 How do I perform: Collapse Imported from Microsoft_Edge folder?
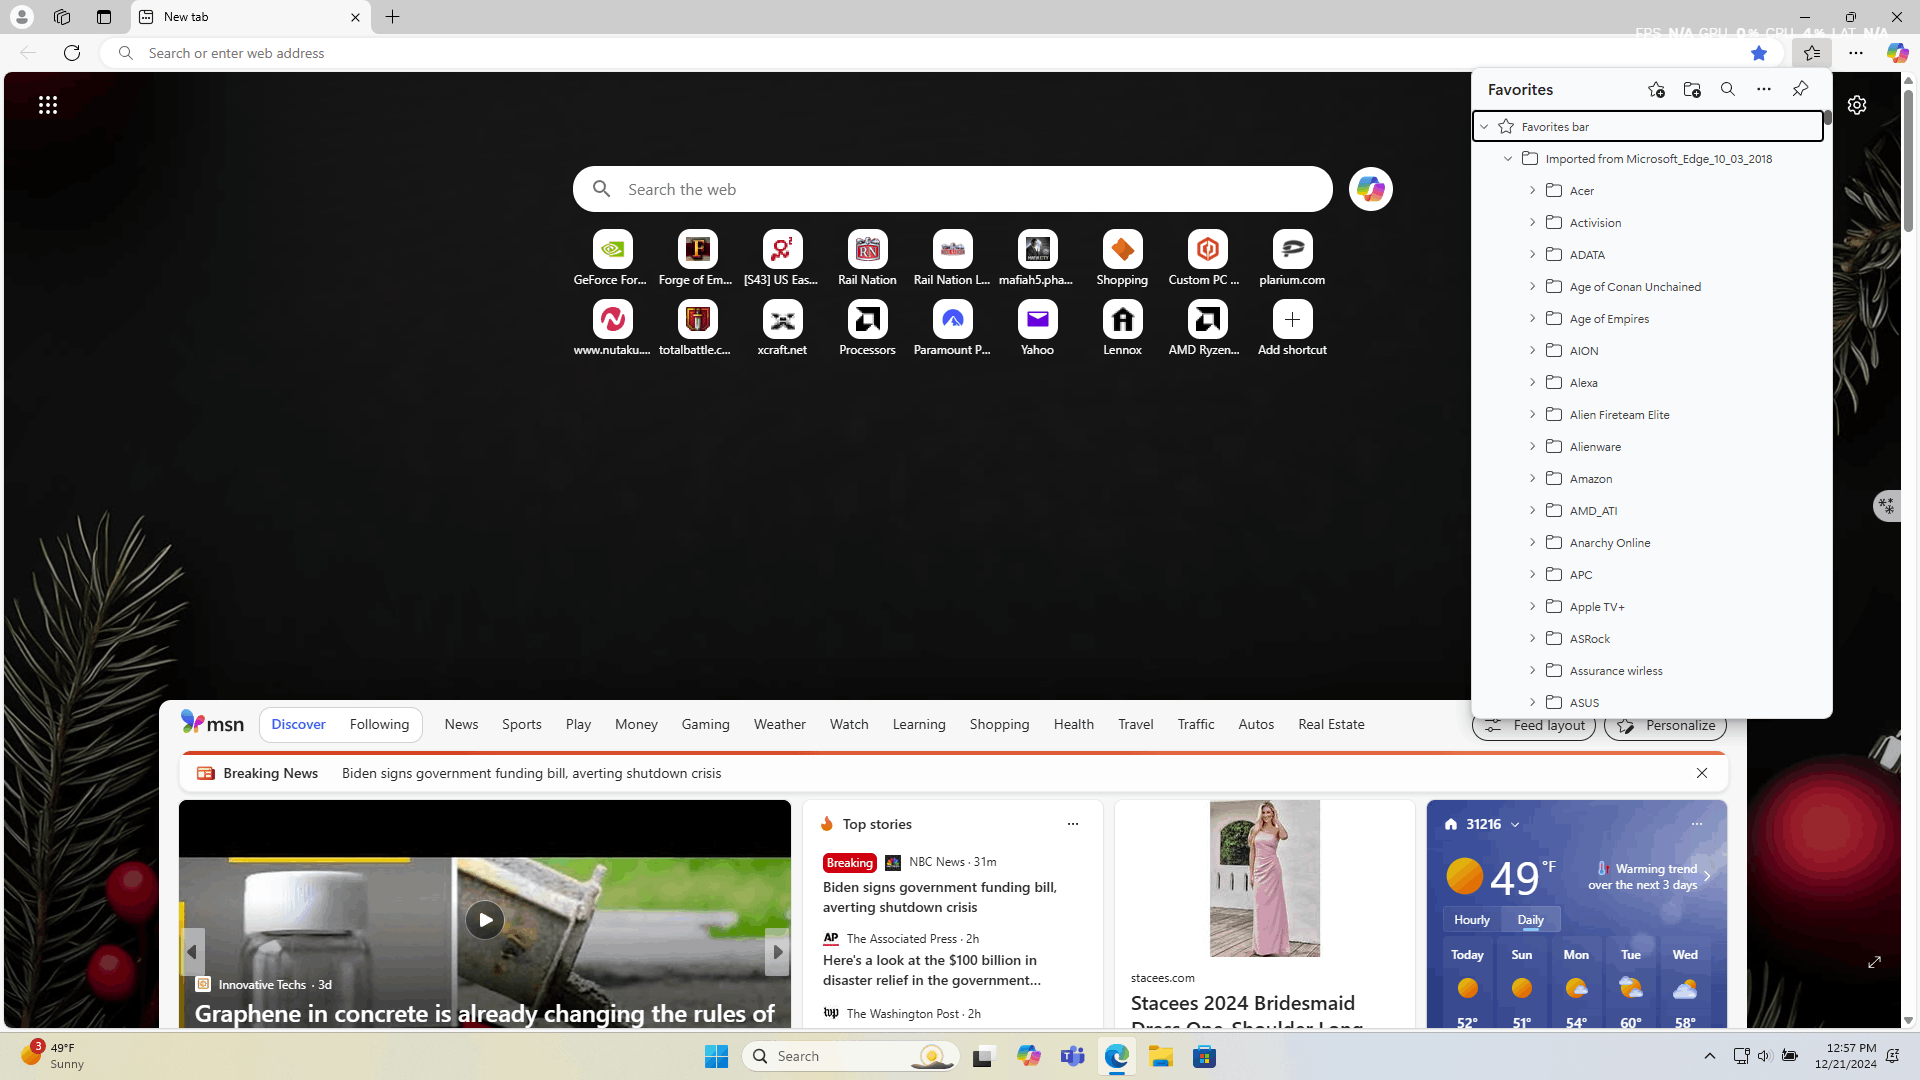coord(1508,159)
